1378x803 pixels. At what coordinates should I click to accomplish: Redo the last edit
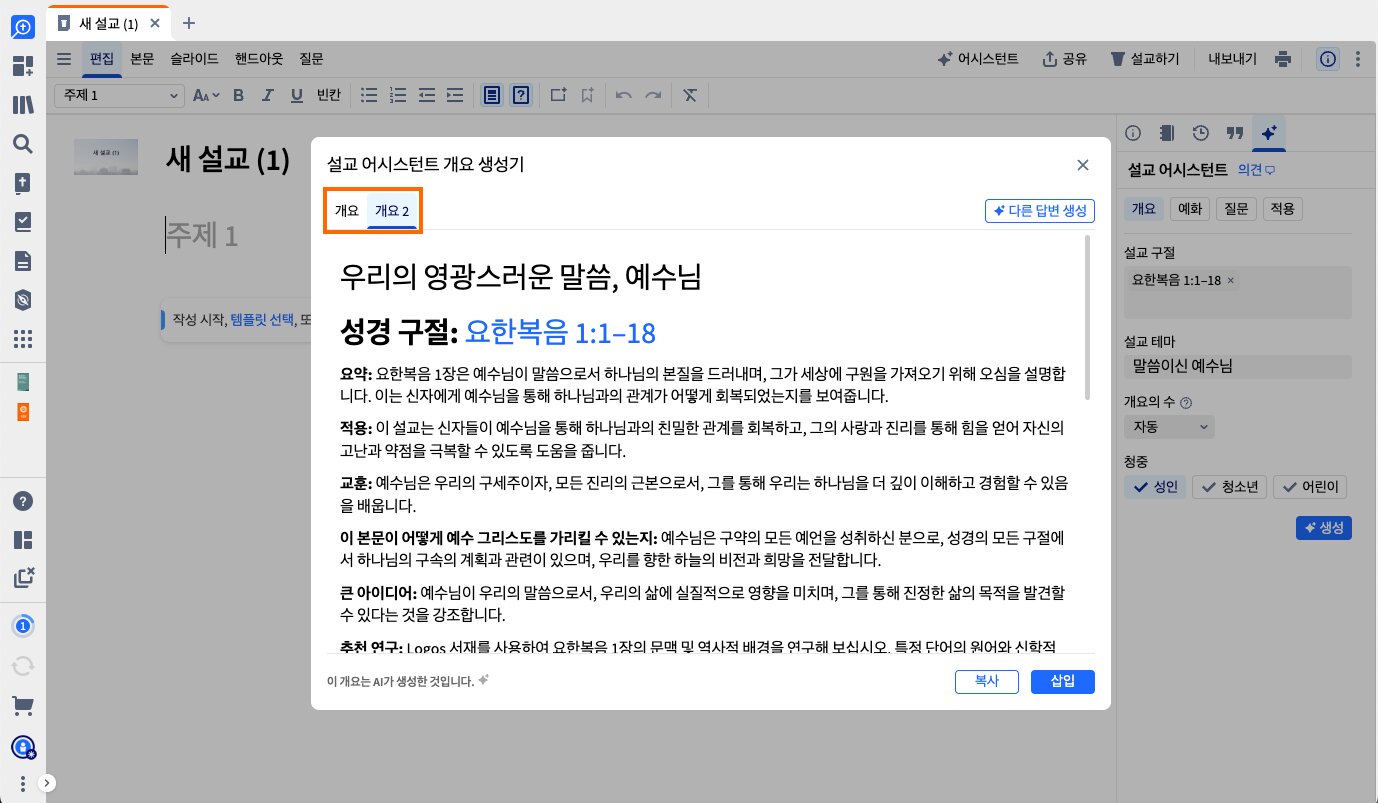[653, 95]
